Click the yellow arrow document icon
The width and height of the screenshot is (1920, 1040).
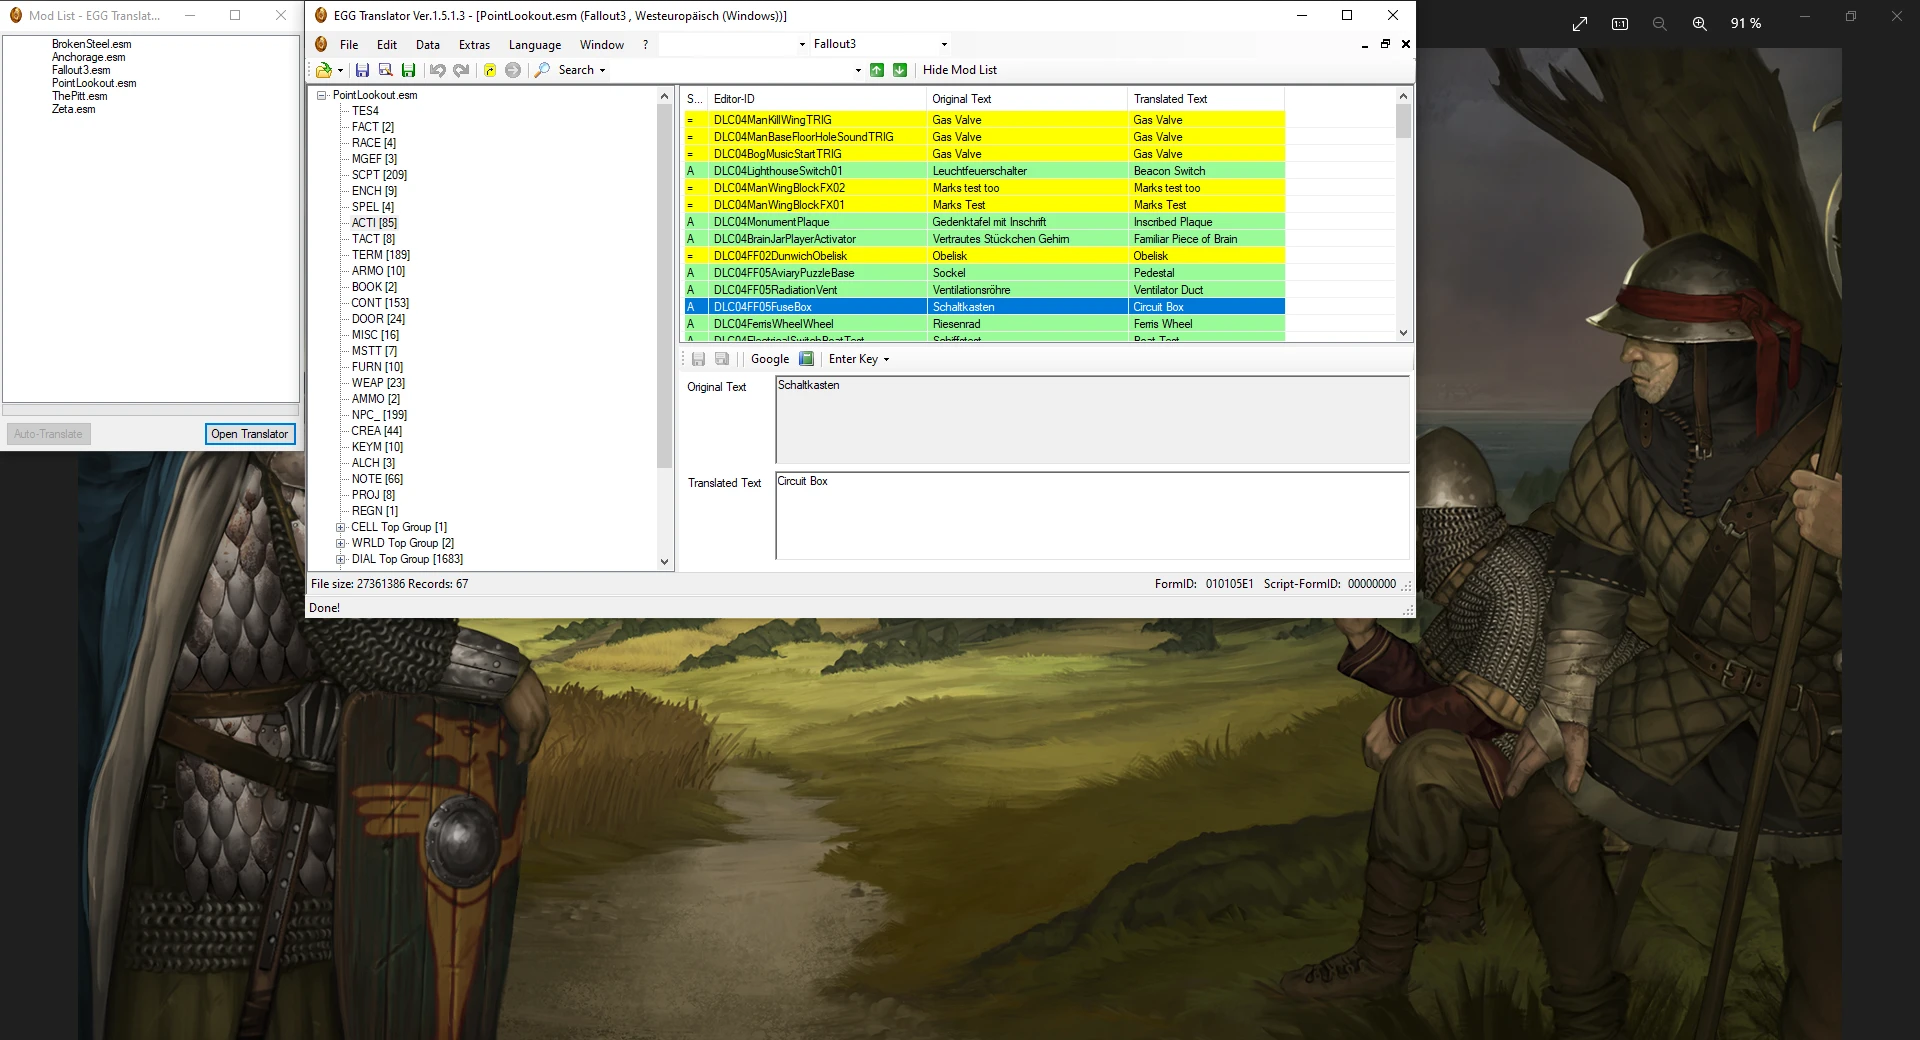point(490,70)
